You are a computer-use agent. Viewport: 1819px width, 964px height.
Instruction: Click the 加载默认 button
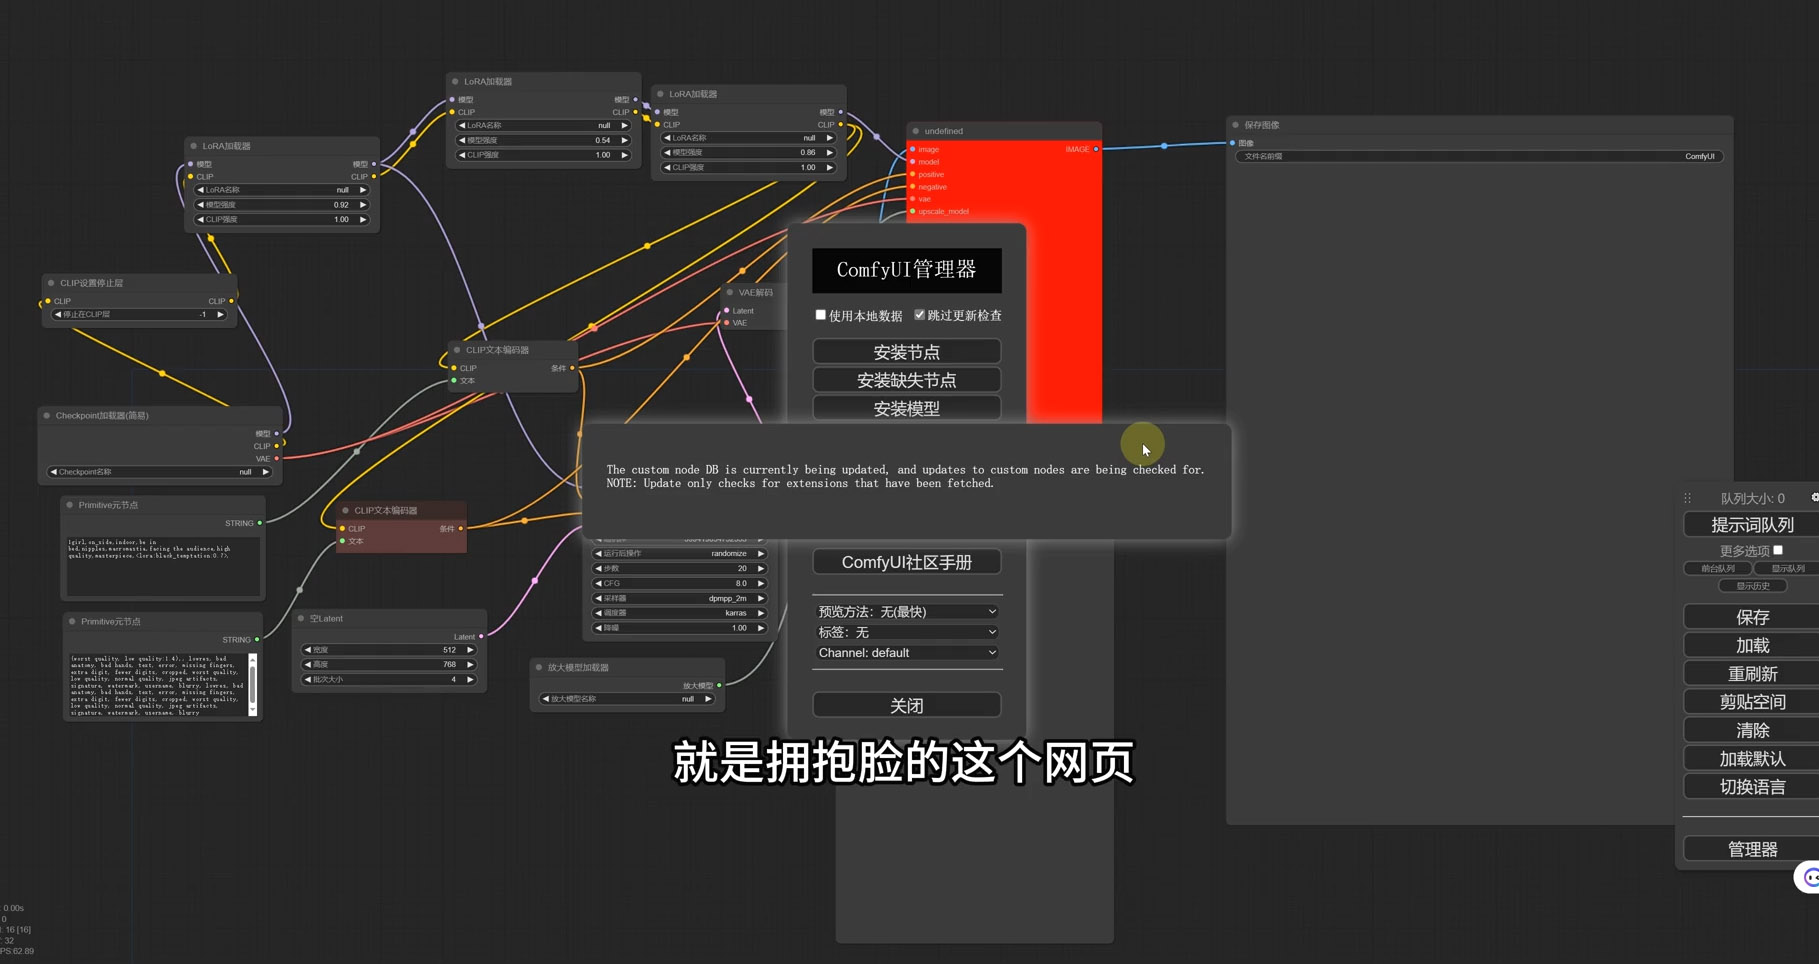[x=1752, y=758]
